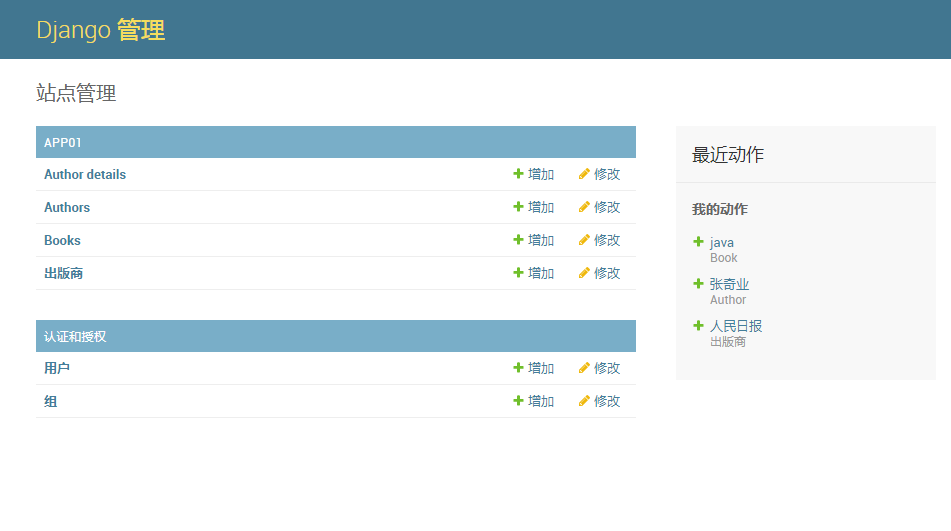Open the 用户 model list
This screenshot has width=951, height=531.
pos(56,368)
